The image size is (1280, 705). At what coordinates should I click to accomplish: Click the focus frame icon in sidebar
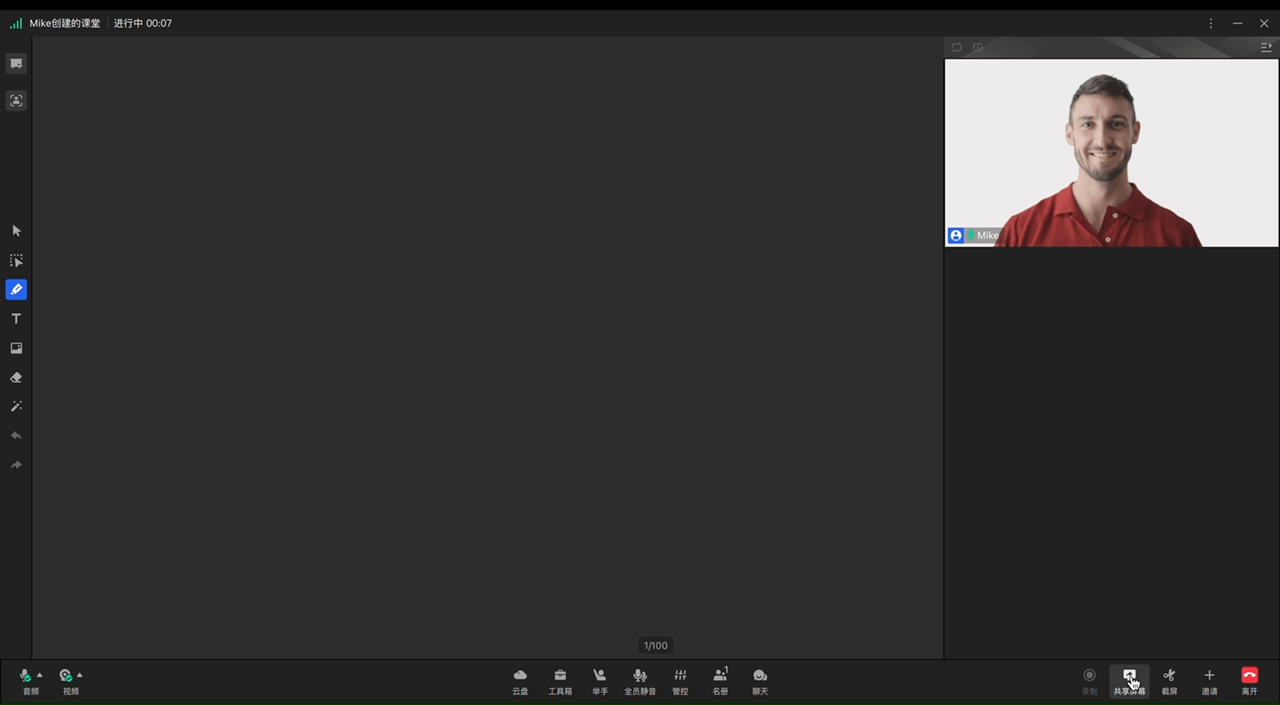(16, 101)
